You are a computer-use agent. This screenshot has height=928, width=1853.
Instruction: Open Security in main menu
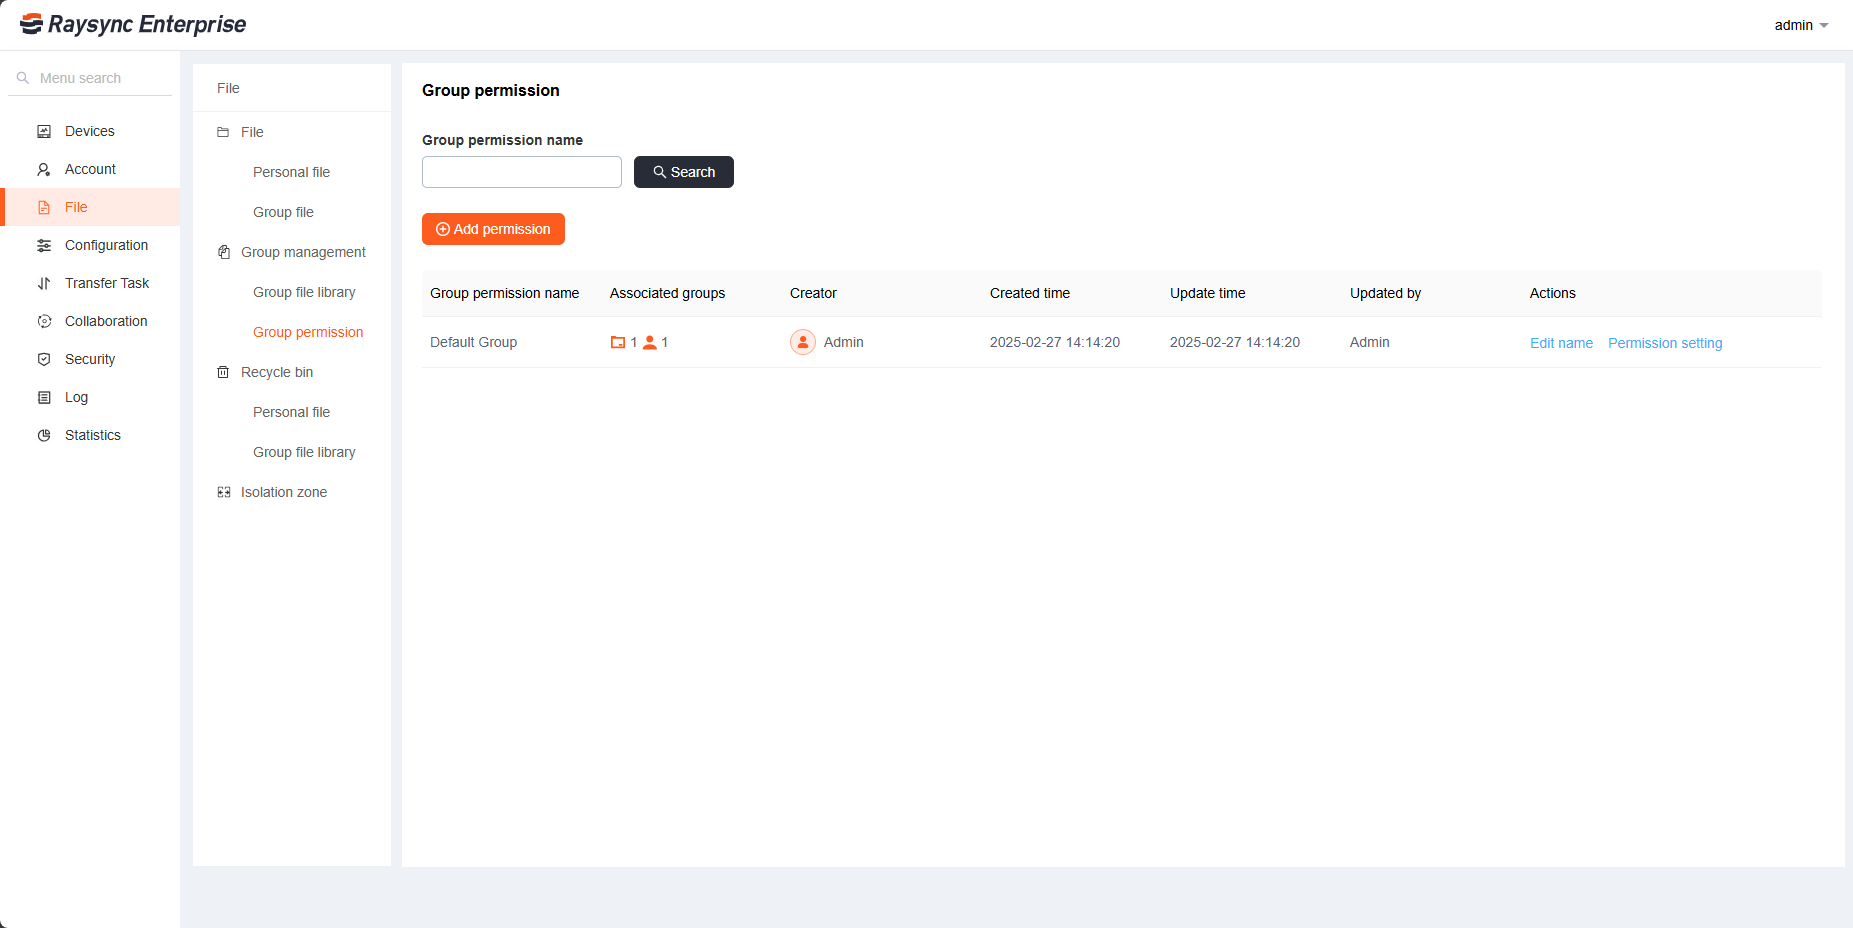point(90,359)
